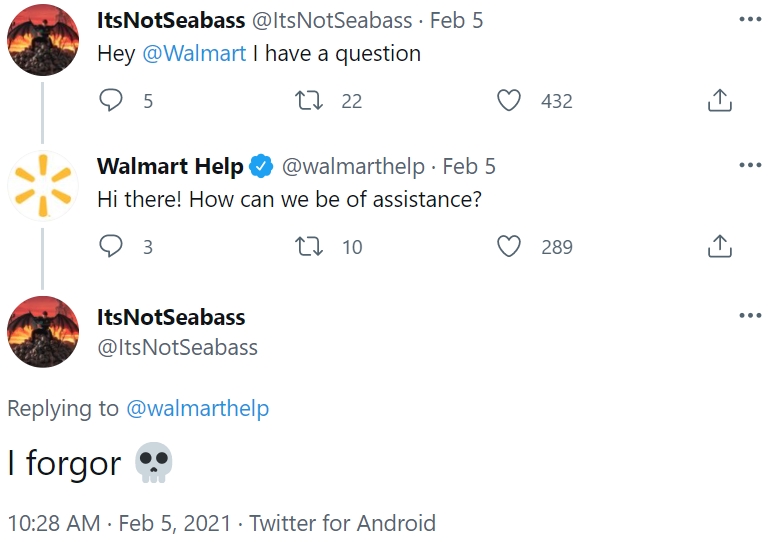The image size is (778, 542).
Task: Open @walmarthelp in the Replying to line
Action: pos(197,409)
